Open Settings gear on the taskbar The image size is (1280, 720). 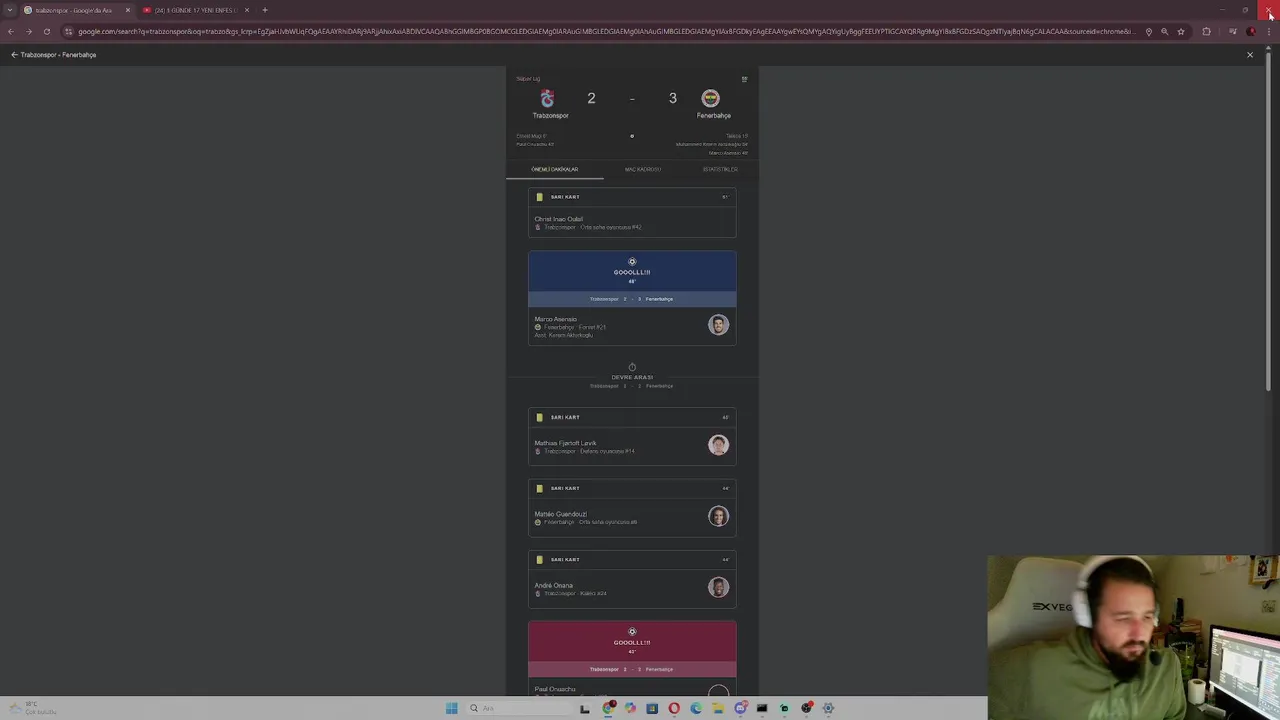(828, 708)
